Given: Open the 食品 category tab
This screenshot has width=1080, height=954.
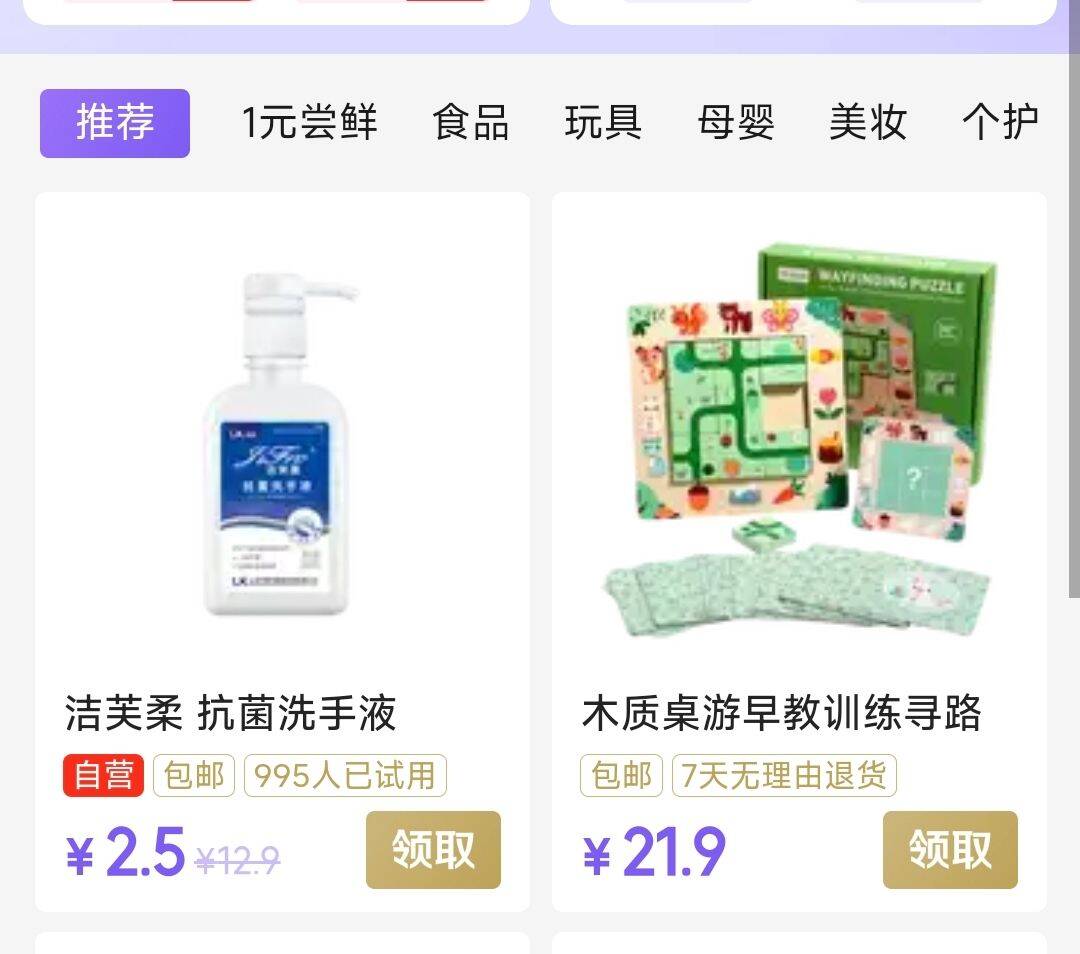Looking at the screenshot, I should (x=471, y=123).
